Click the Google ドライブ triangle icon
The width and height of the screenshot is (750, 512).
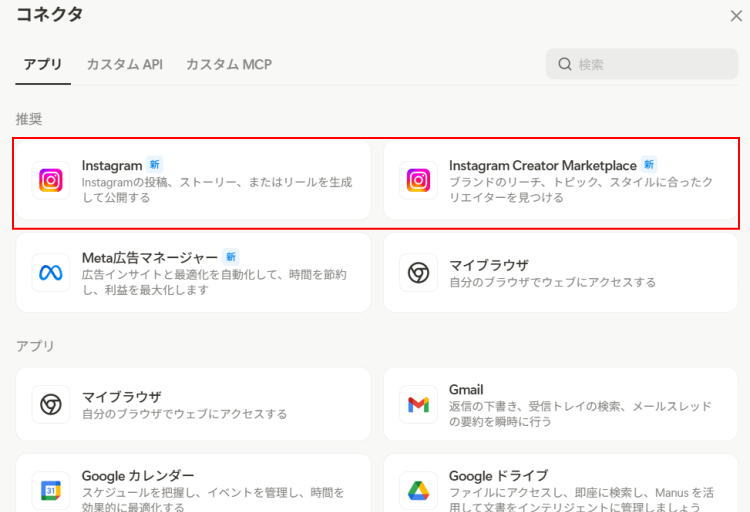click(418, 490)
